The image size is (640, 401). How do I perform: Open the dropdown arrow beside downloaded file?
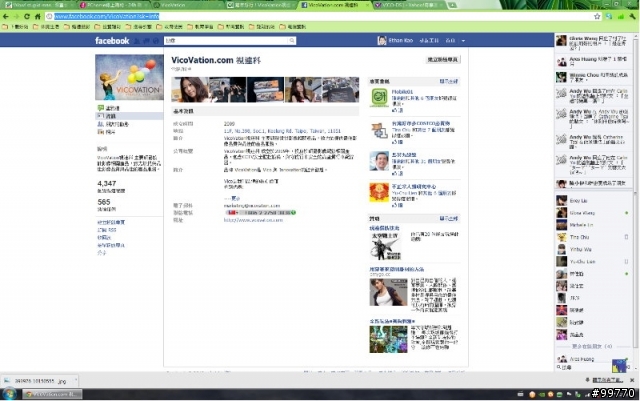(76, 381)
